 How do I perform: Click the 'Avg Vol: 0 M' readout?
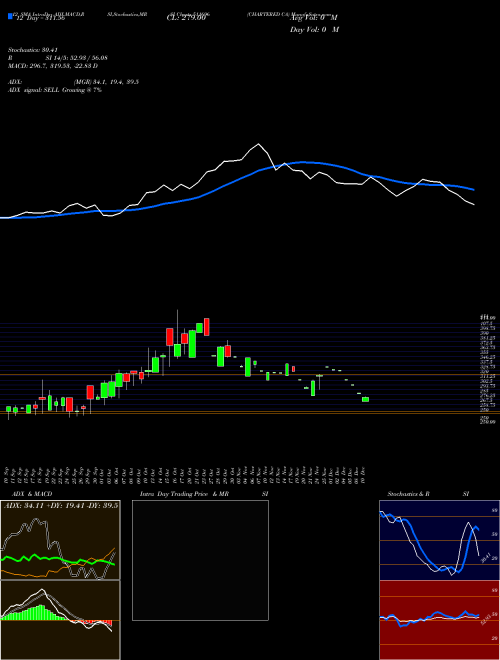[314, 18]
